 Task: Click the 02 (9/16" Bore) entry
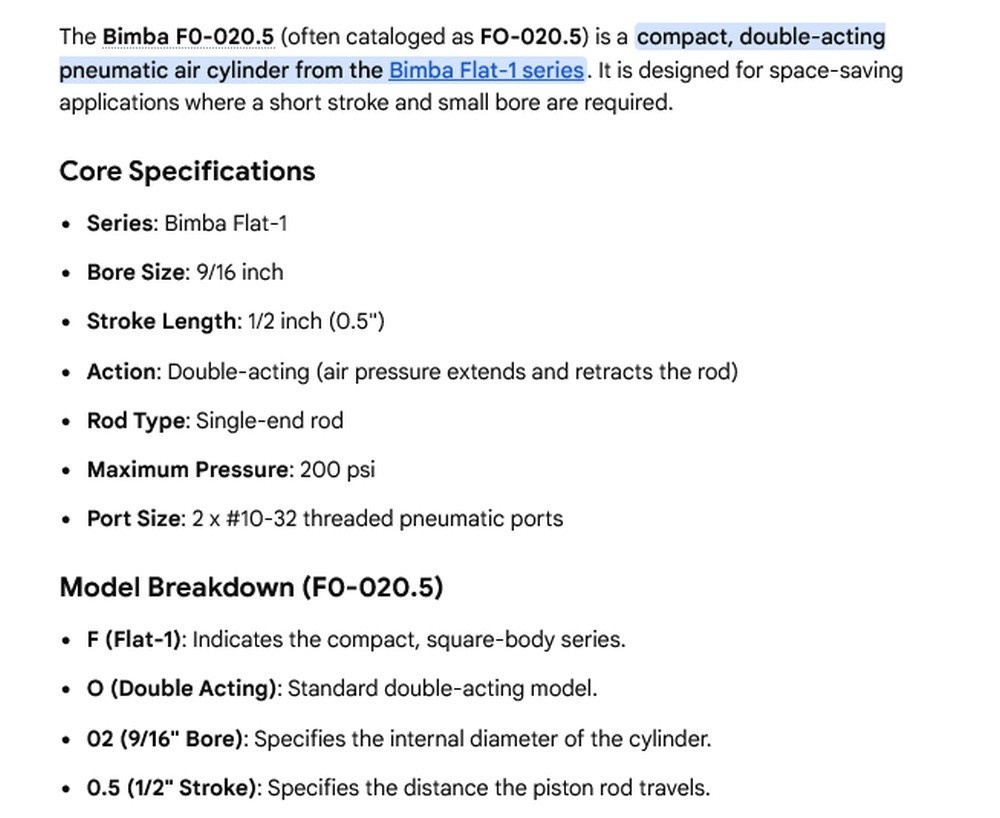click(x=399, y=739)
